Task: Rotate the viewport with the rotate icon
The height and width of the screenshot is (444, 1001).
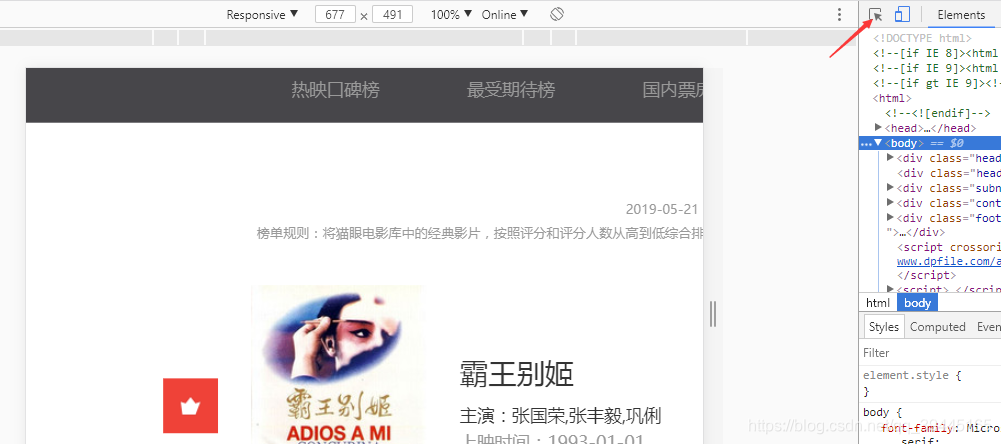Action: click(x=557, y=14)
